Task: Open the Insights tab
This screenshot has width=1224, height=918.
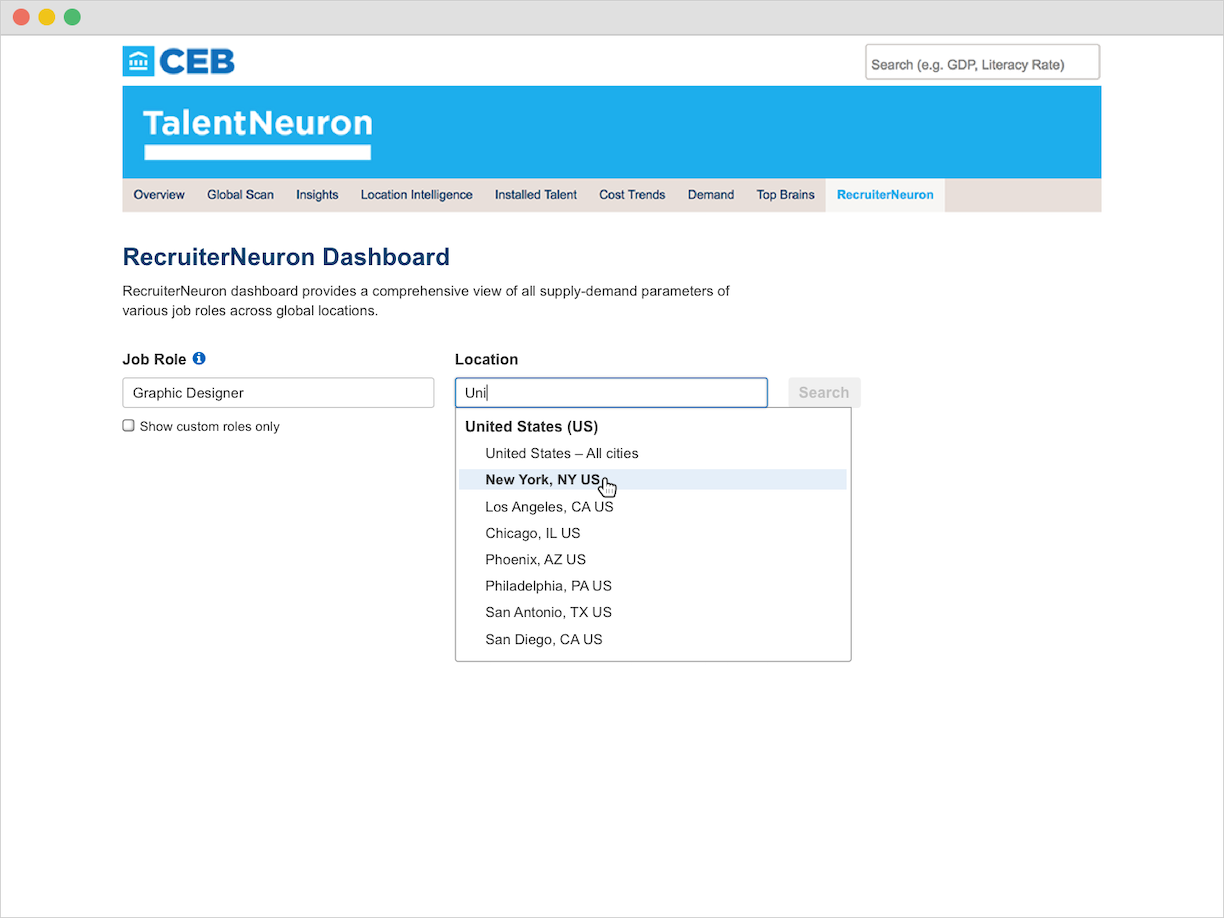Action: point(317,195)
